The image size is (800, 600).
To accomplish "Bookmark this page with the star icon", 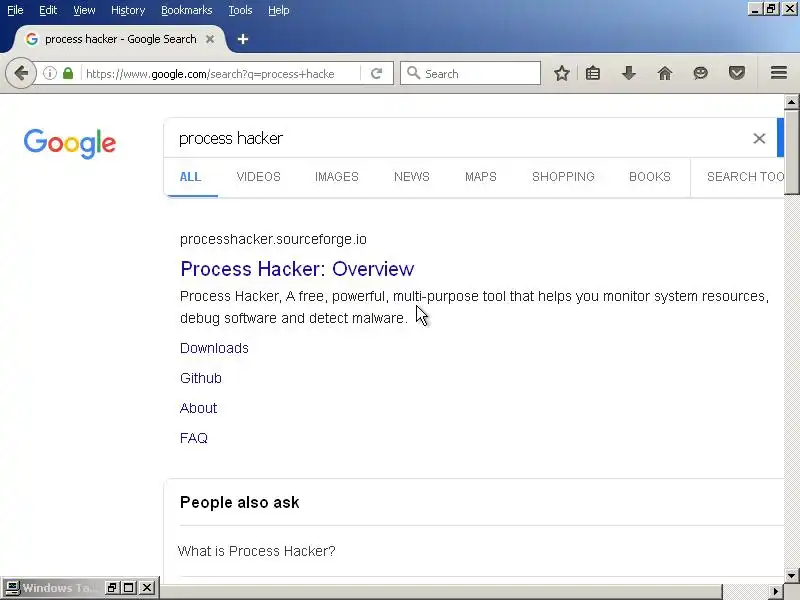I will (562, 73).
